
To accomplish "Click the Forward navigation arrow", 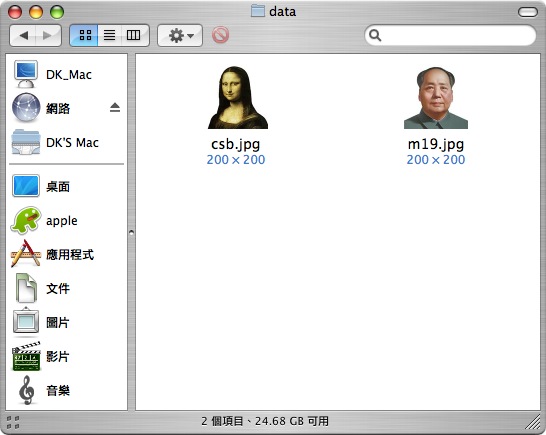I will 48,35.
